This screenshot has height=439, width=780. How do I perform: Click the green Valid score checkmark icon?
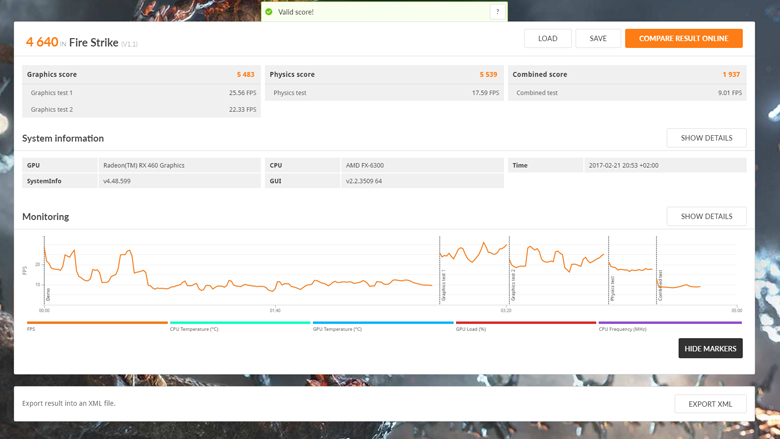coord(269,12)
